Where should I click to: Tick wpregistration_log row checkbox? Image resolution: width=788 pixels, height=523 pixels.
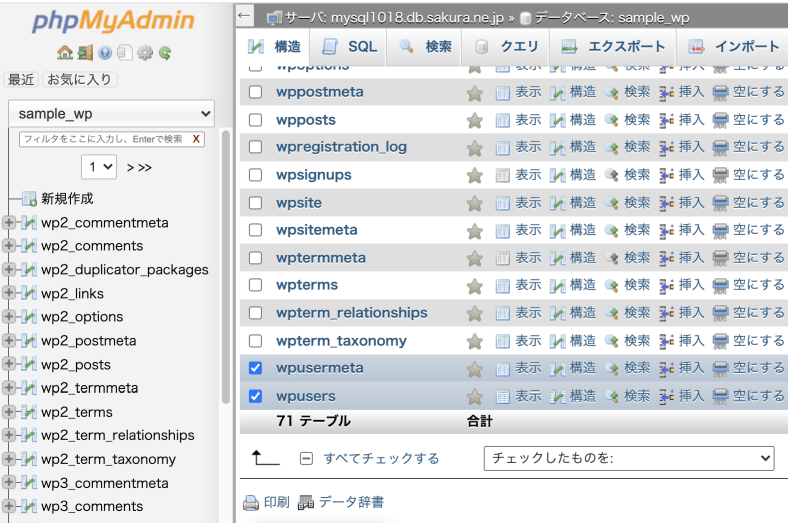pos(255,147)
